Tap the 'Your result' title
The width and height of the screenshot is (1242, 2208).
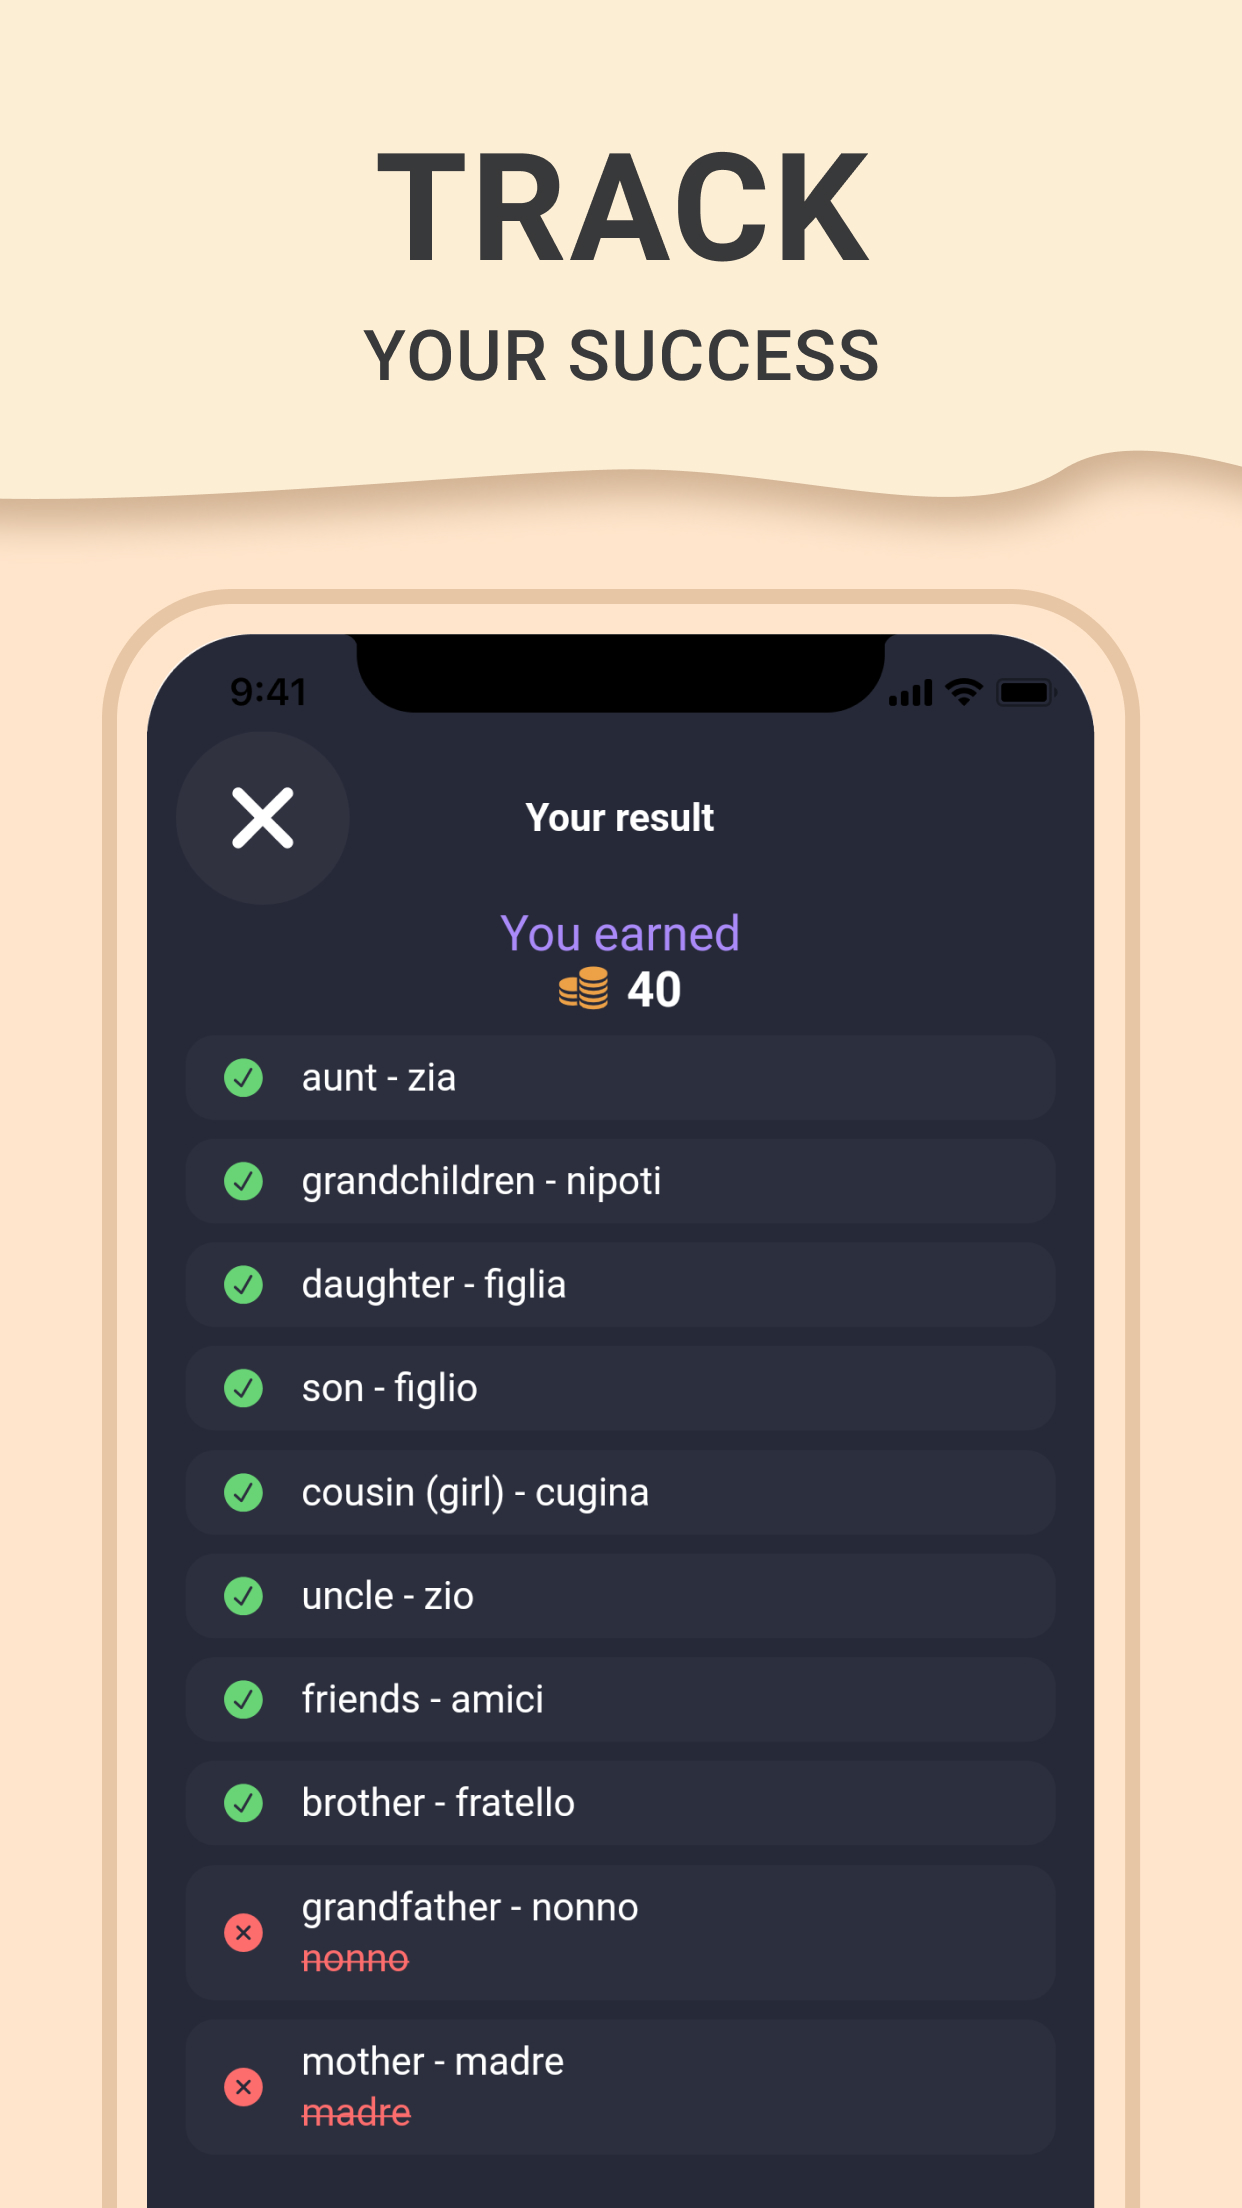(x=620, y=818)
